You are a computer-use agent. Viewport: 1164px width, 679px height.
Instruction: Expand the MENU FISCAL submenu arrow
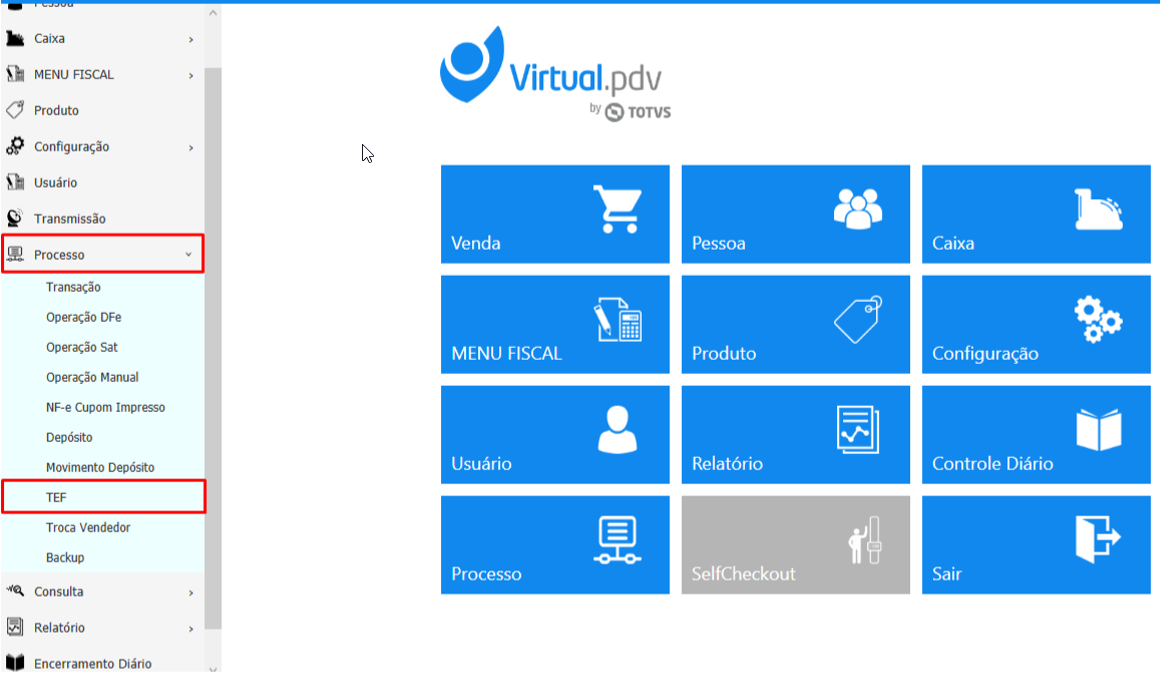click(x=191, y=76)
